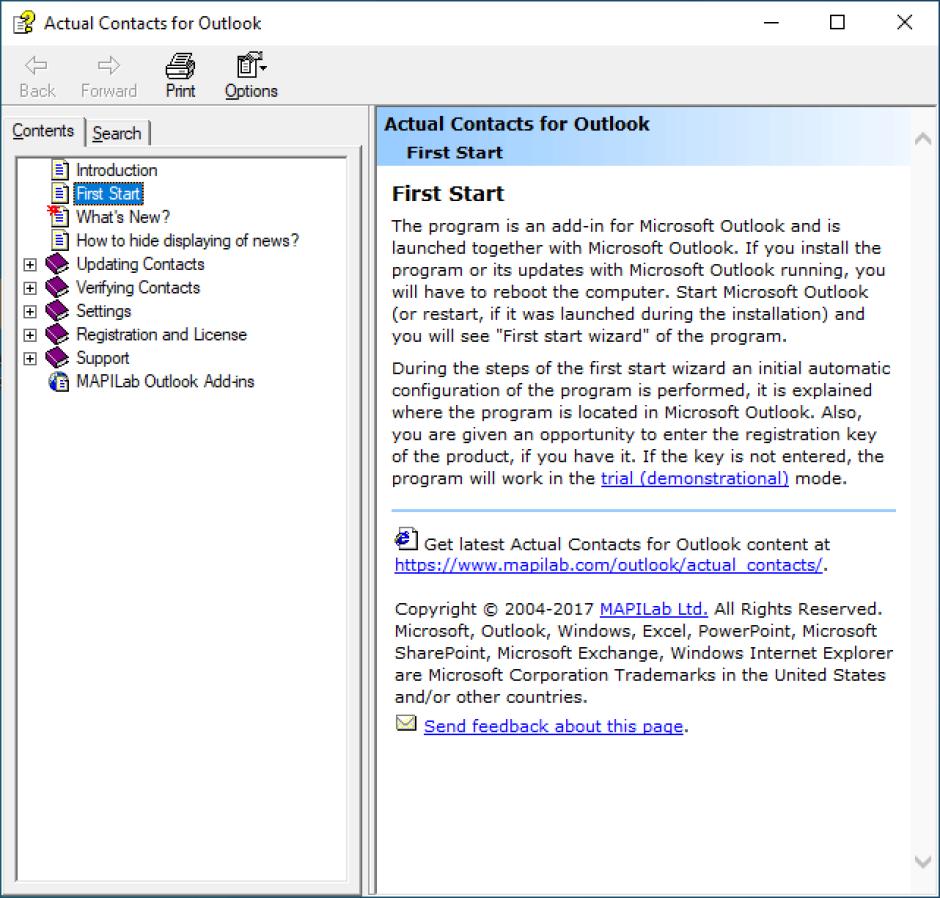
Task: Click the Forward arrow icon
Action: point(109,65)
